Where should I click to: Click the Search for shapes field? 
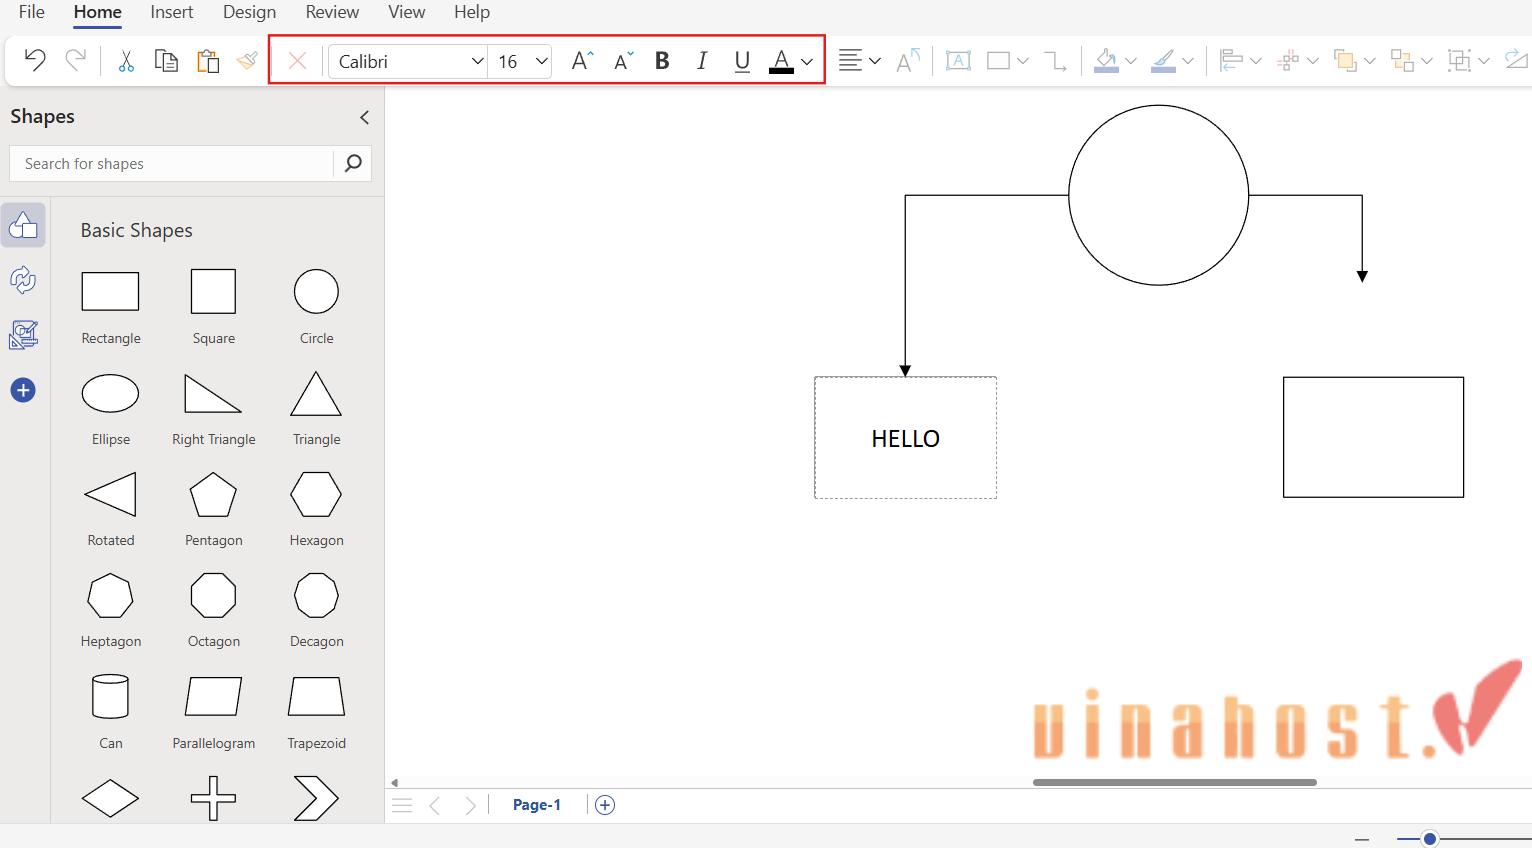point(171,164)
